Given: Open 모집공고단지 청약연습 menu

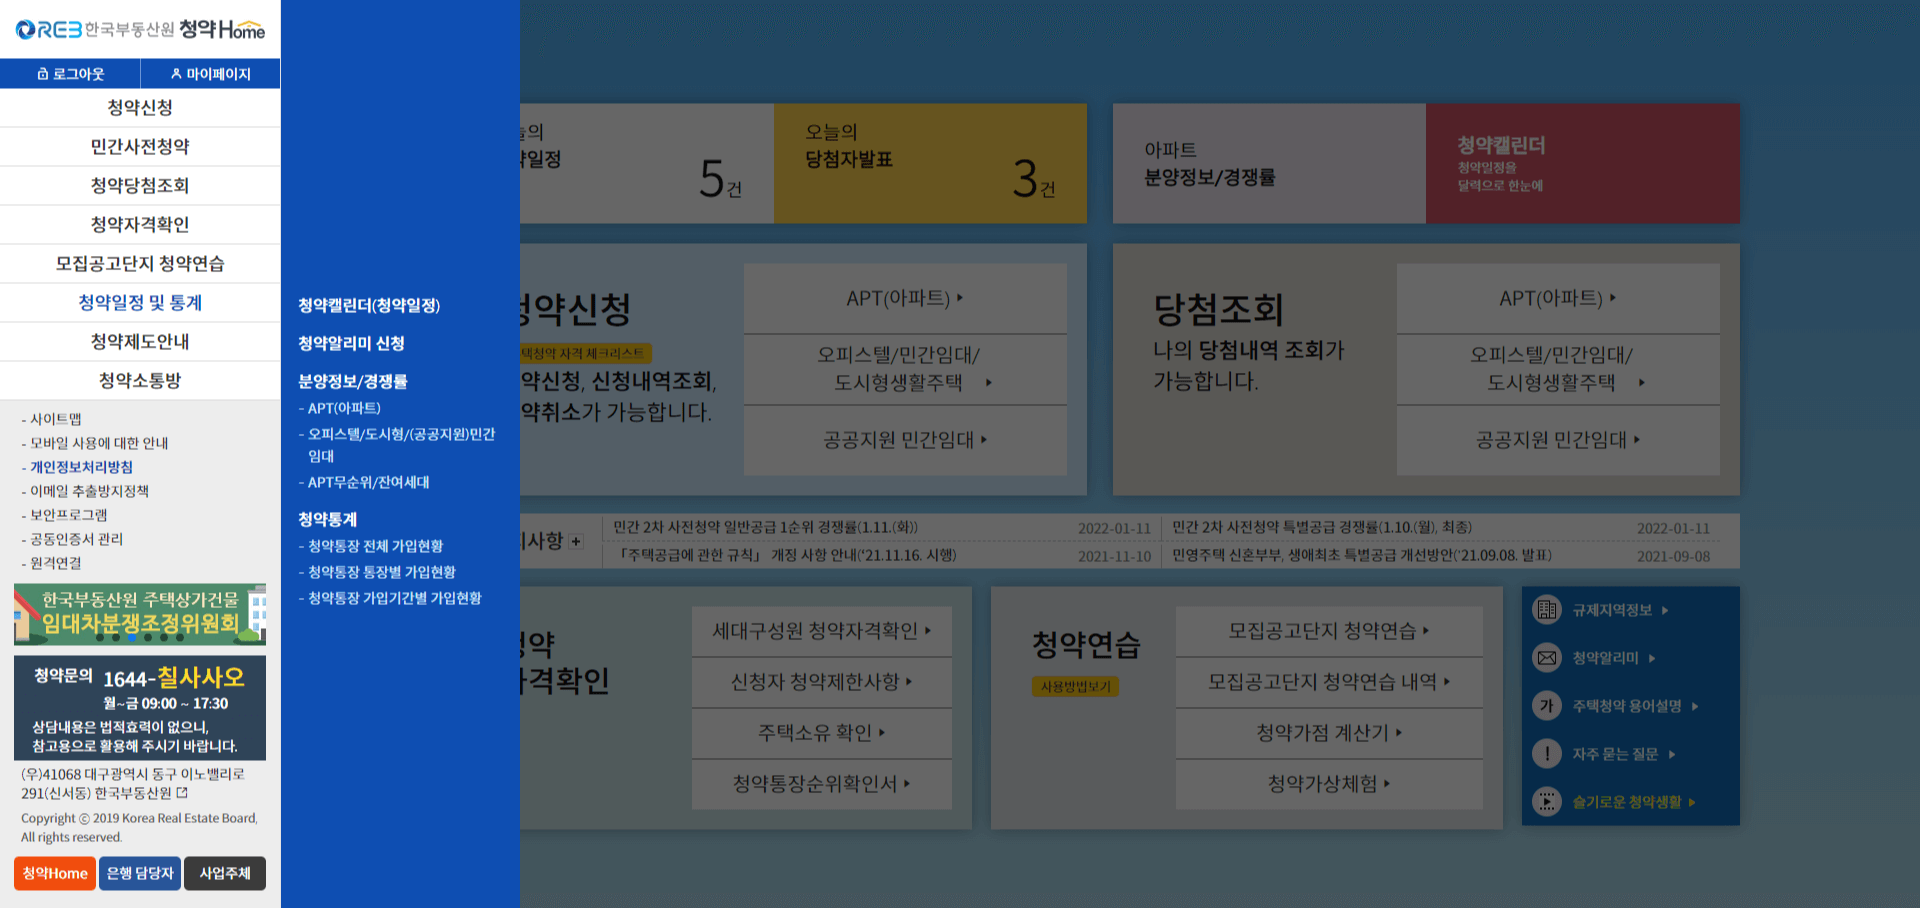Looking at the screenshot, I should click(x=140, y=263).
